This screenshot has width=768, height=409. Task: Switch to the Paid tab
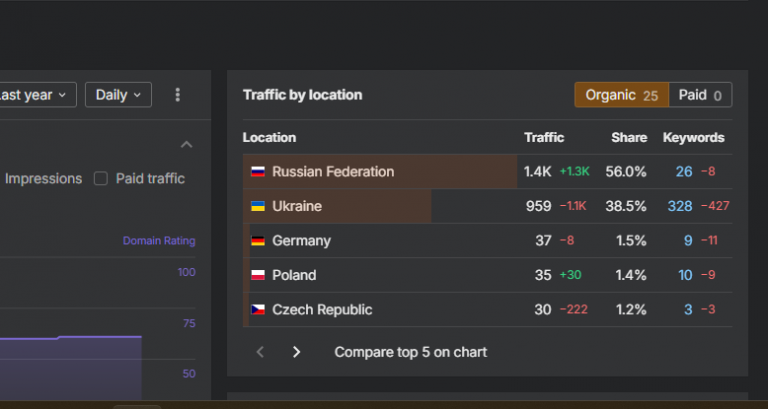700,95
